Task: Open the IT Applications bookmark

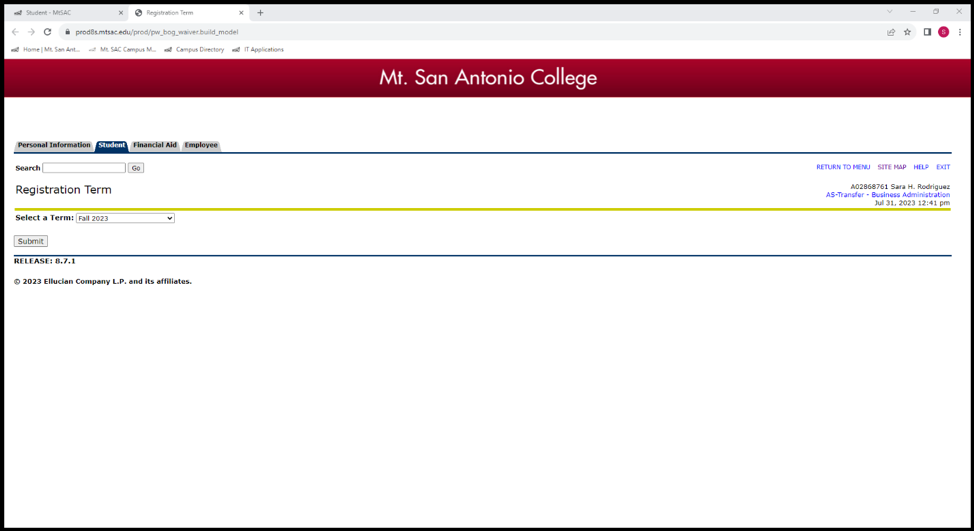Action: [x=258, y=50]
